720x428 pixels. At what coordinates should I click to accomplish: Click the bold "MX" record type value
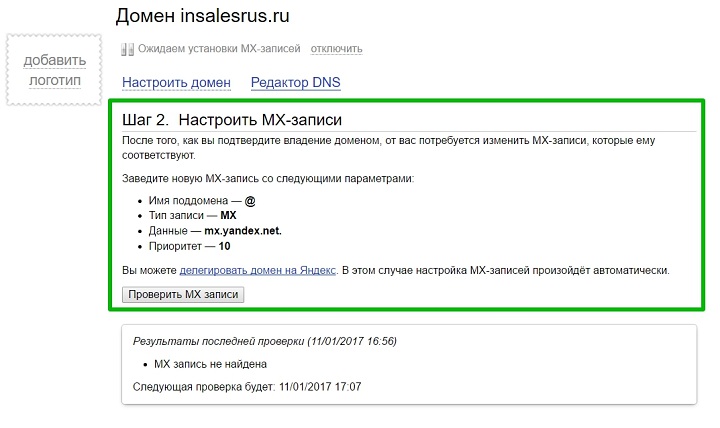click(228, 215)
